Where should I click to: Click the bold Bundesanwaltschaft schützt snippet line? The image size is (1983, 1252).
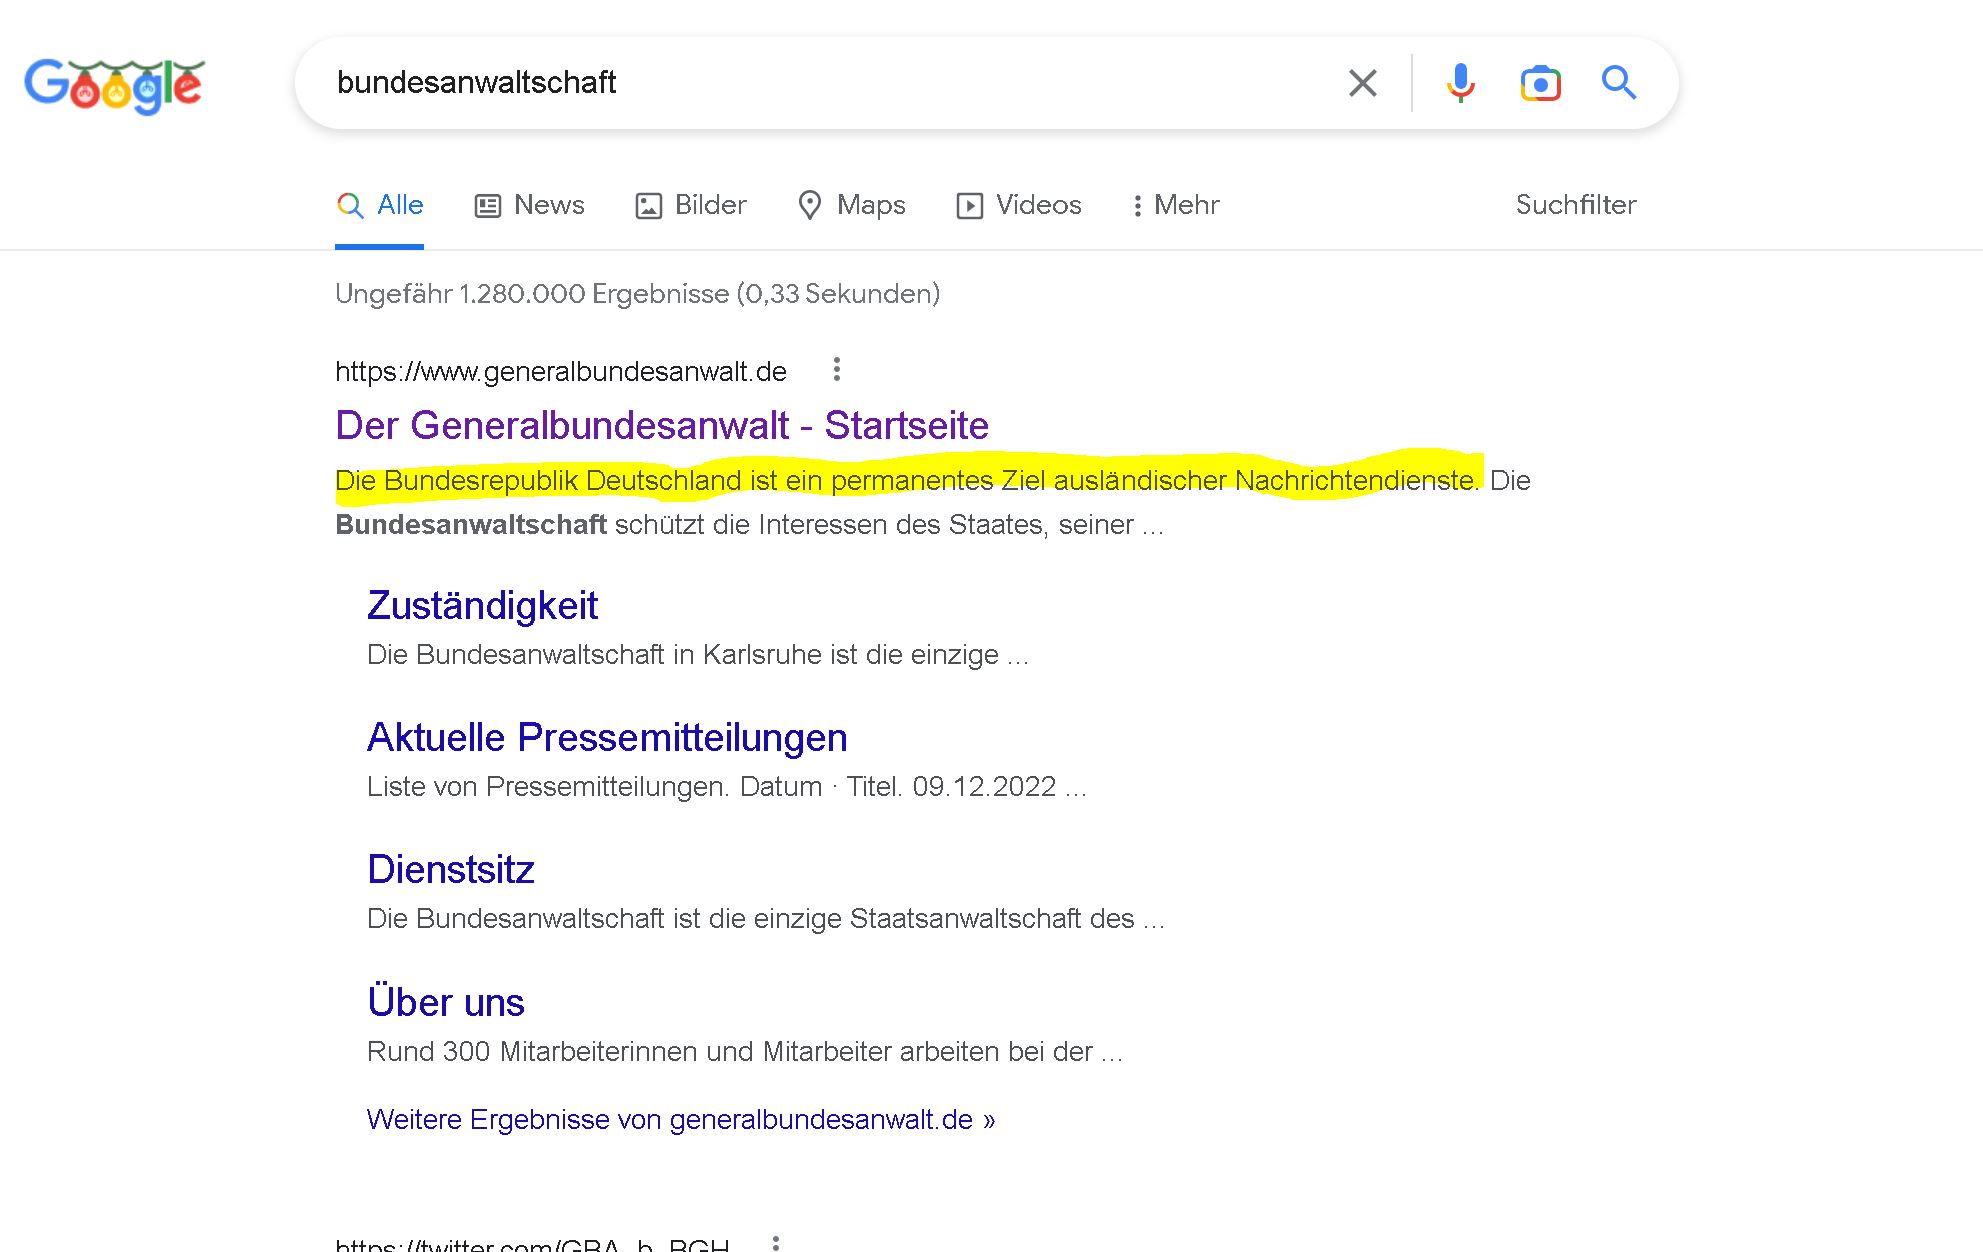point(750,525)
